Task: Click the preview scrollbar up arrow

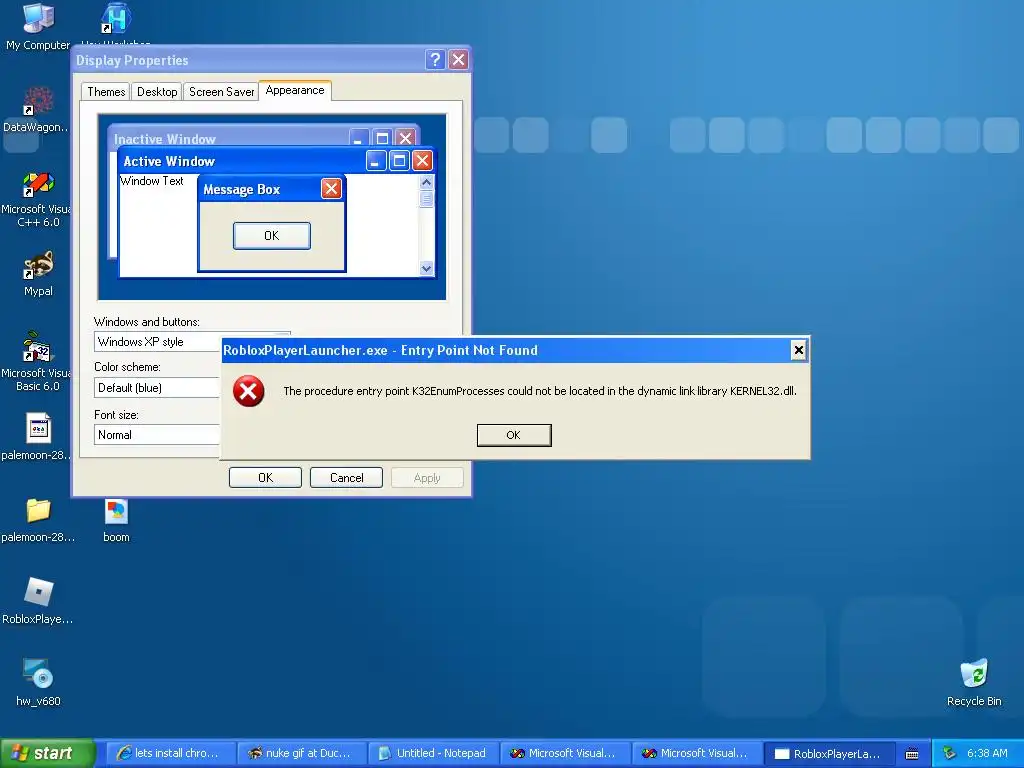Action: 426,182
